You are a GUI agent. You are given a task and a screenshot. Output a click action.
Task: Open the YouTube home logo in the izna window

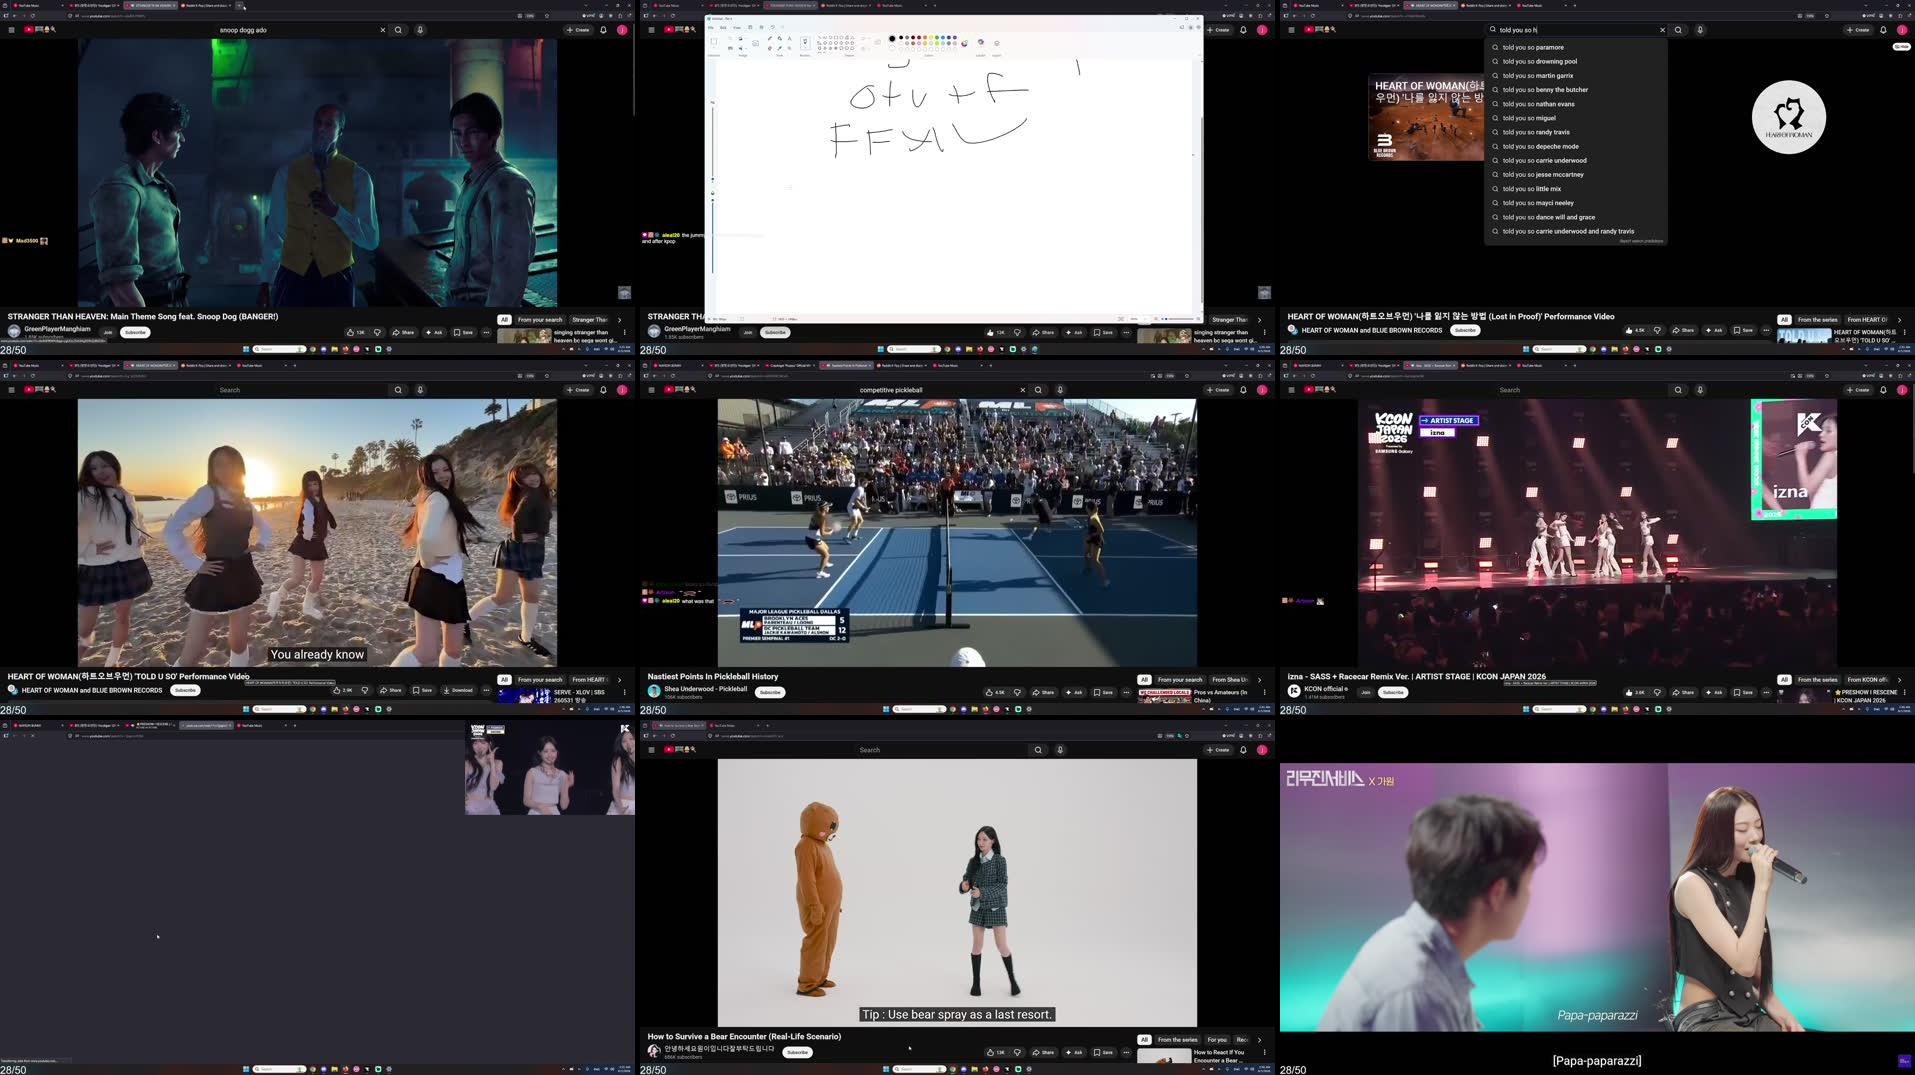coord(1320,390)
